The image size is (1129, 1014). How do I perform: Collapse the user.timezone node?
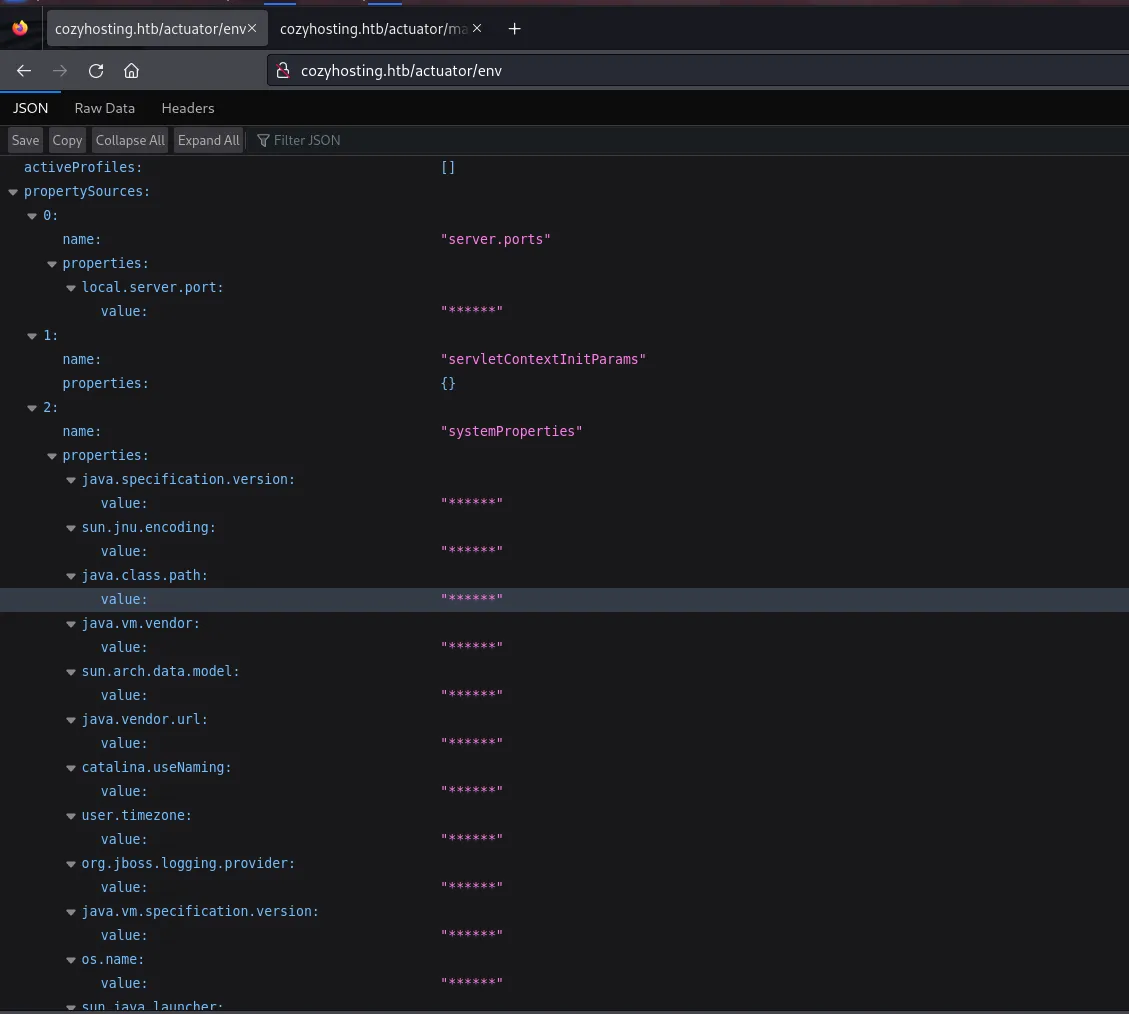click(71, 816)
